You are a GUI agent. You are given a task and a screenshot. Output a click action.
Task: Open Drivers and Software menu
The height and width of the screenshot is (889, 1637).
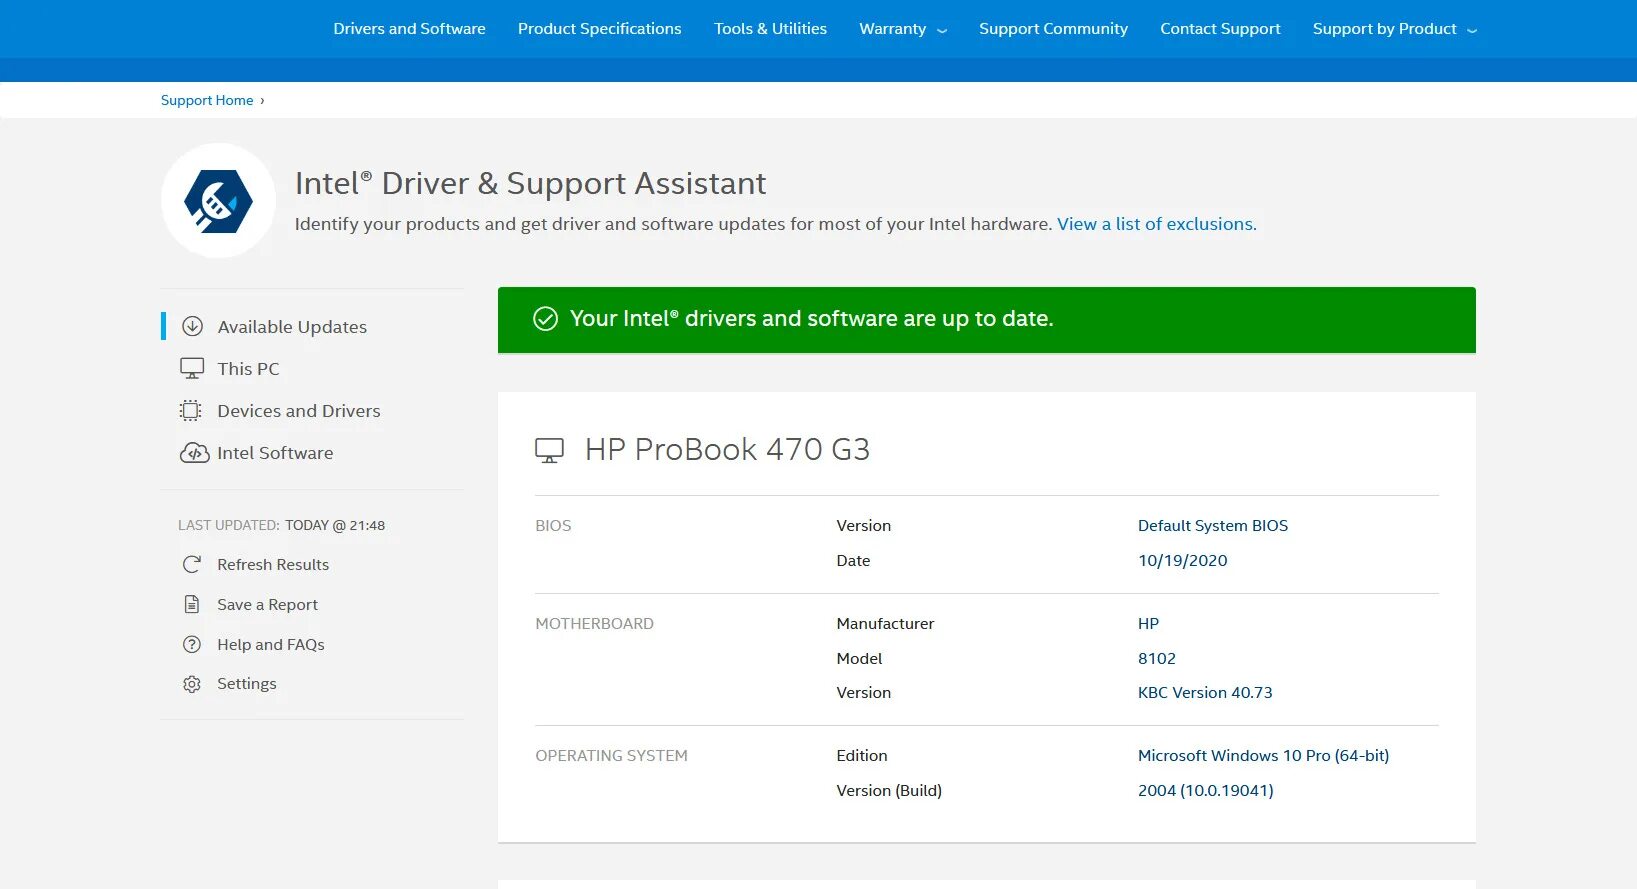pyautogui.click(x=409, y=29)
